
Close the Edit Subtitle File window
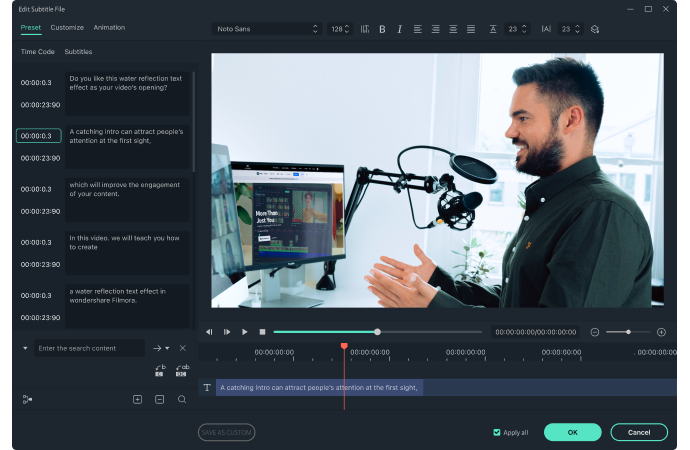[x=666, y=9]
